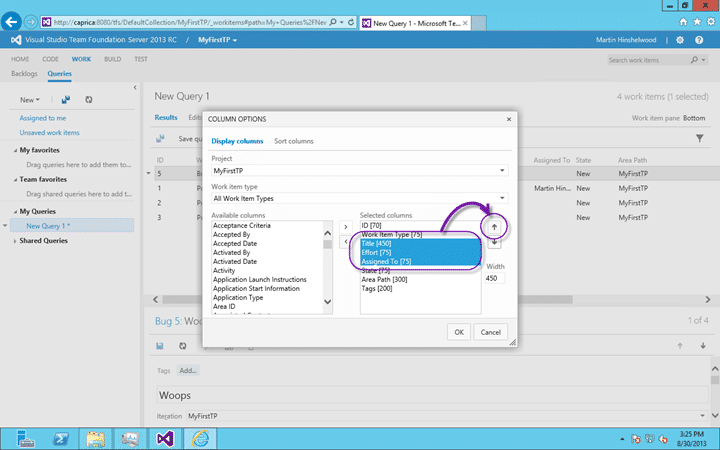Viewport: 720px width, 450px height.
Task: Open TFS settings gear beside Martin Hinshelwood
Action: click(x=680, y=40)
